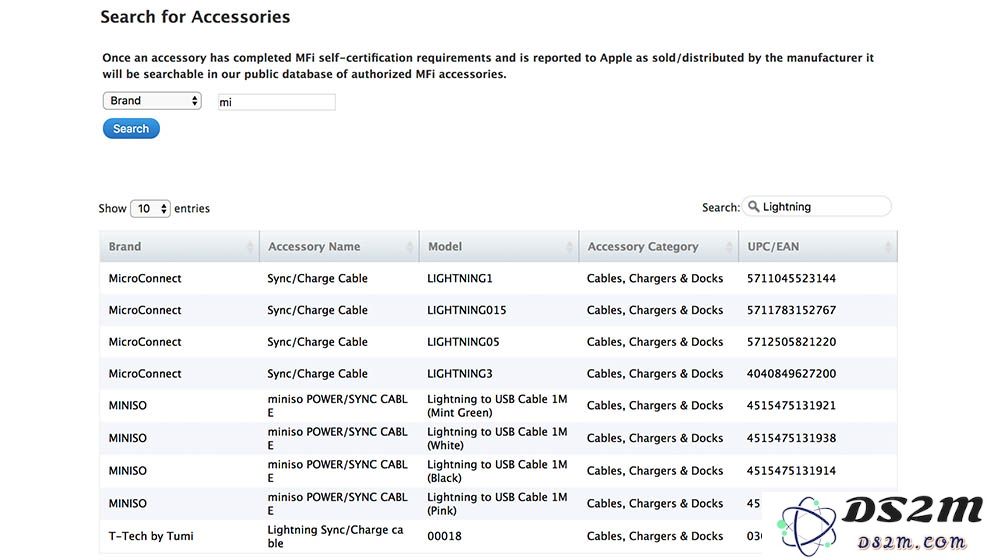Click the sort arrows icon in UPC/EAN header

point(888,247)
